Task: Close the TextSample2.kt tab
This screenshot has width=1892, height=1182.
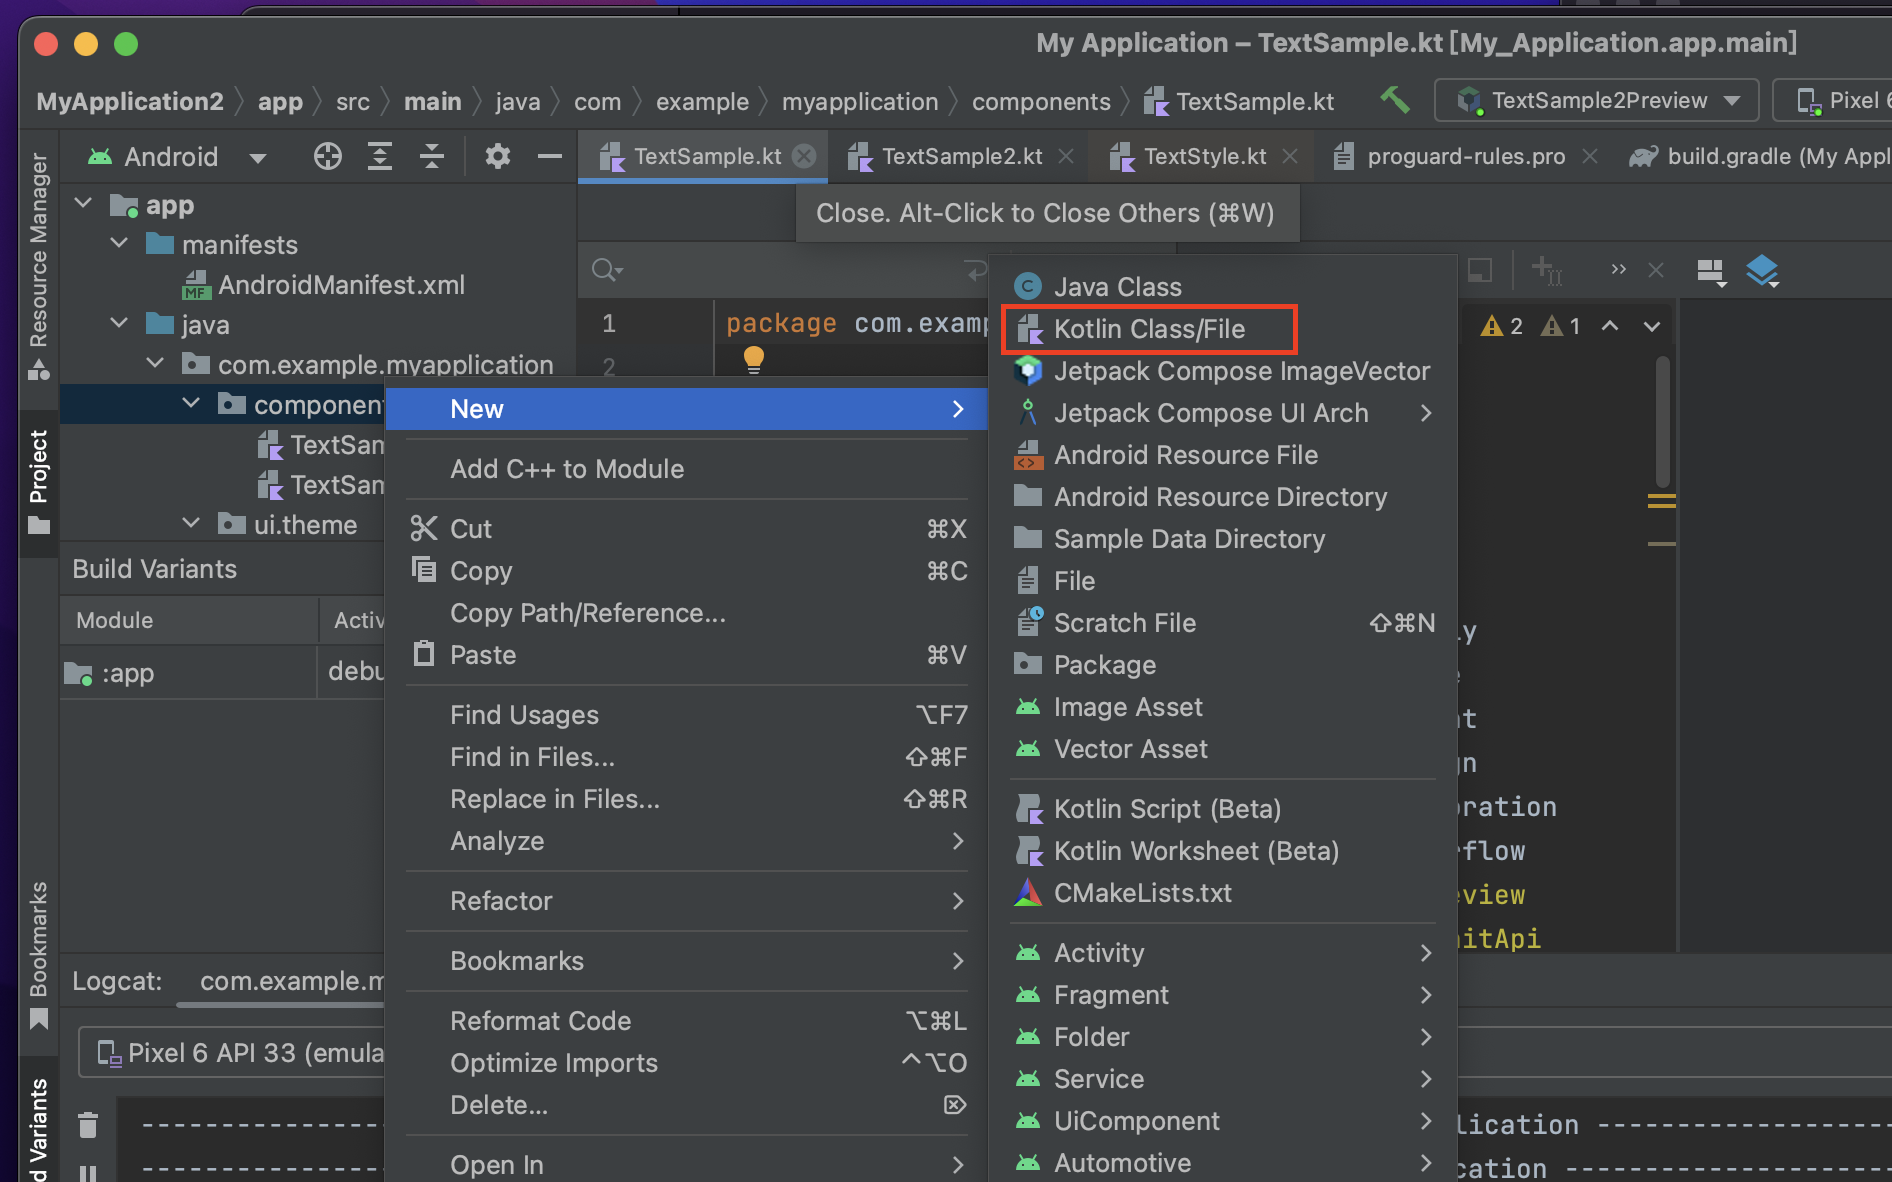Action: pos(1066,156)
